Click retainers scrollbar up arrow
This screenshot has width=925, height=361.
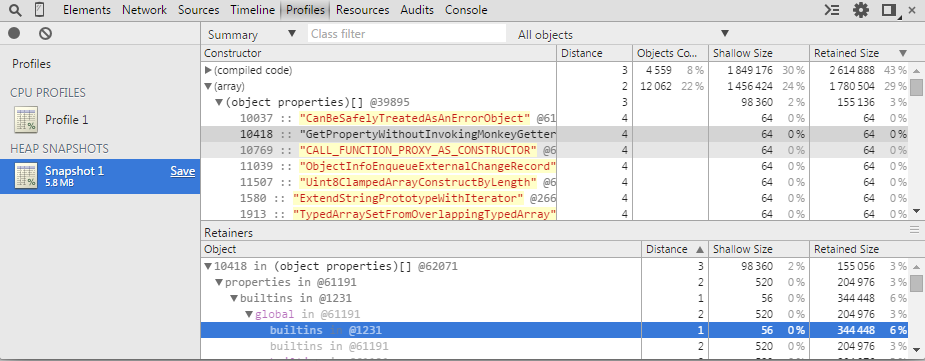point(916,266)
